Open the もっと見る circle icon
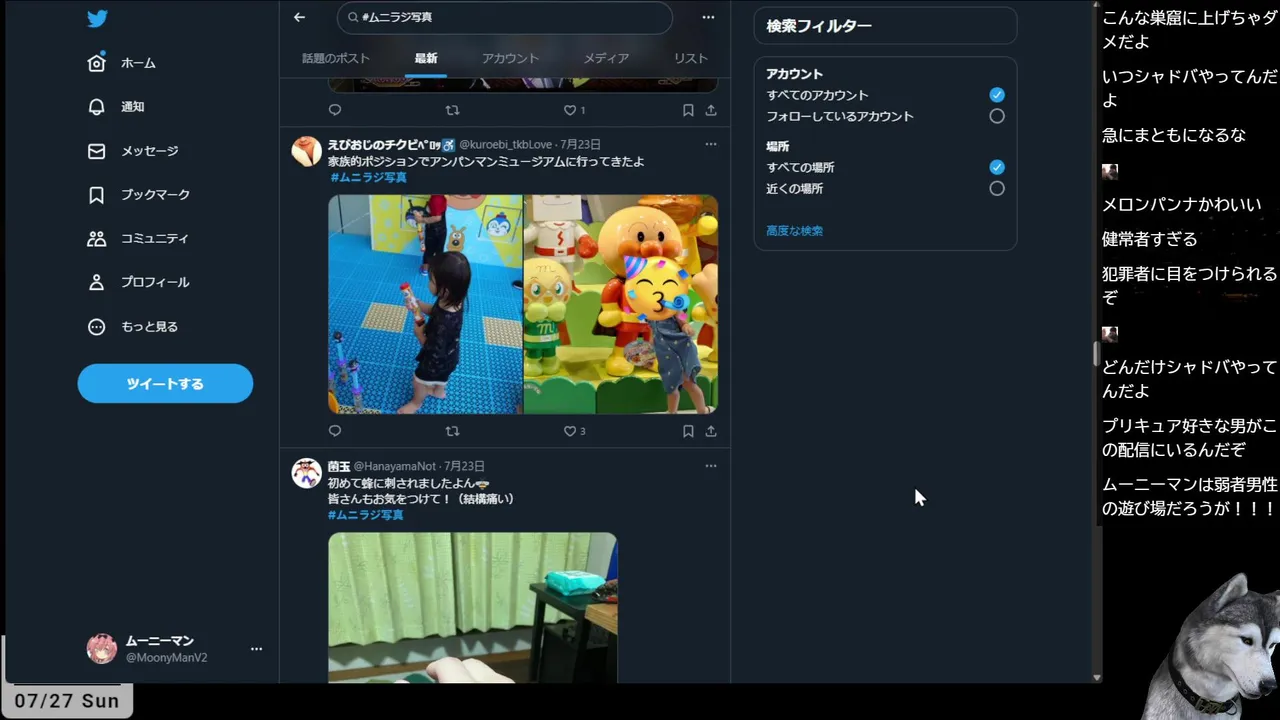The width and height of the screenshot is (1280, 720). (96, 326)
